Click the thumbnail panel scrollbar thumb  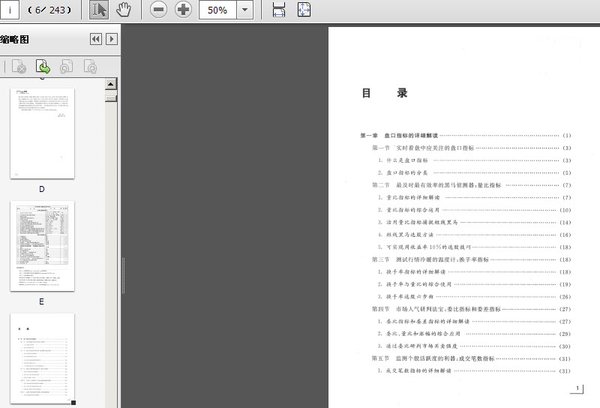click(x=111, y=97)
